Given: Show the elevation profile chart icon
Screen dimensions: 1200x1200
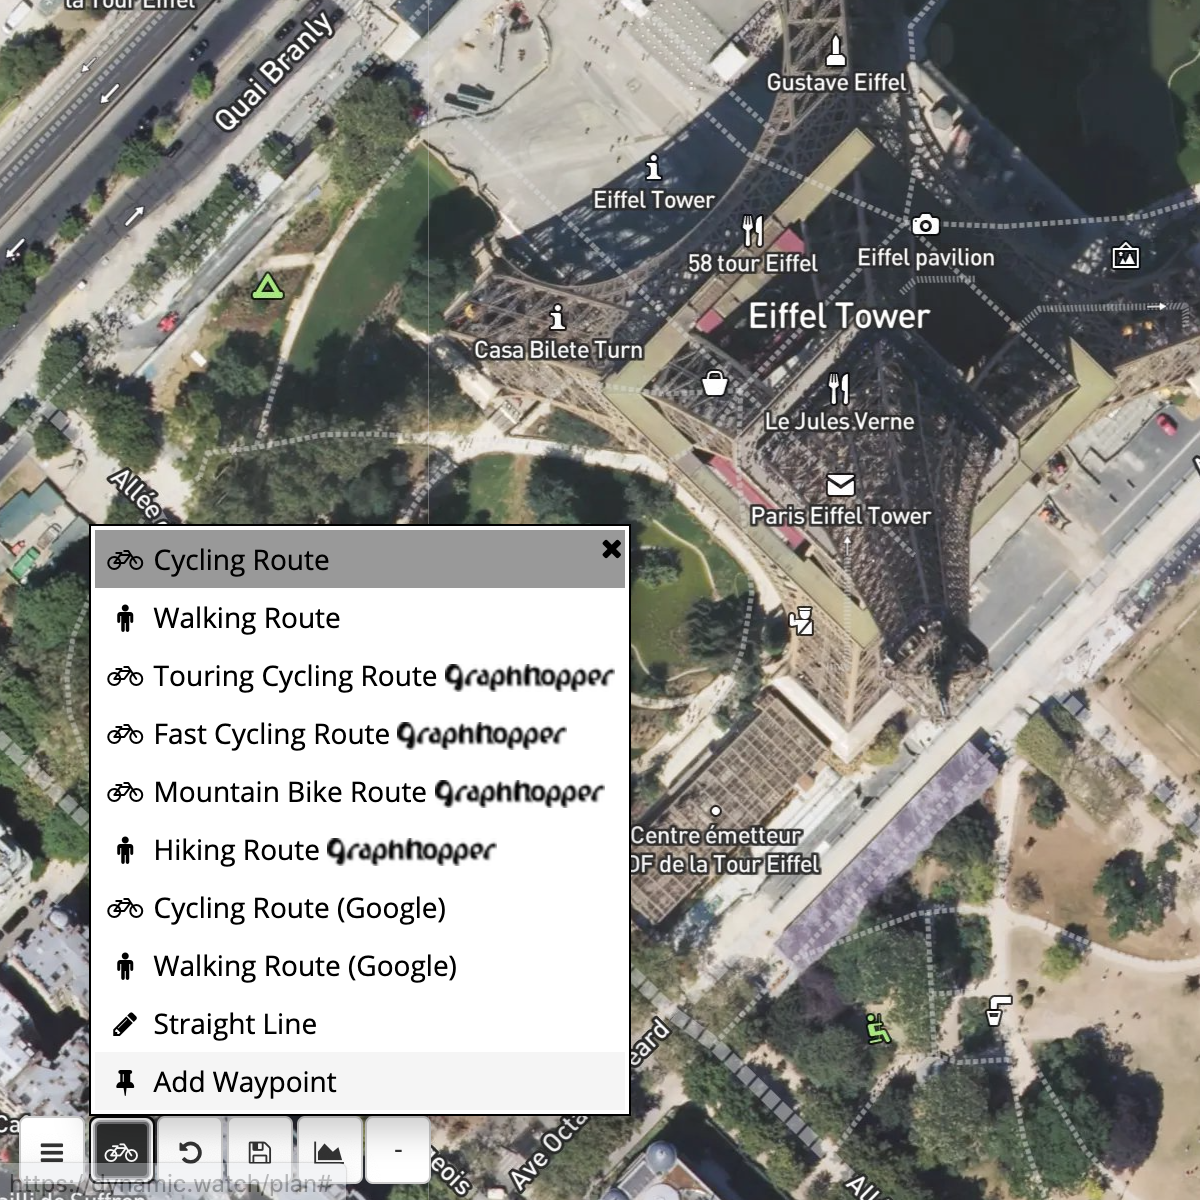Looking at the screenshot, I should (329, 1152).
